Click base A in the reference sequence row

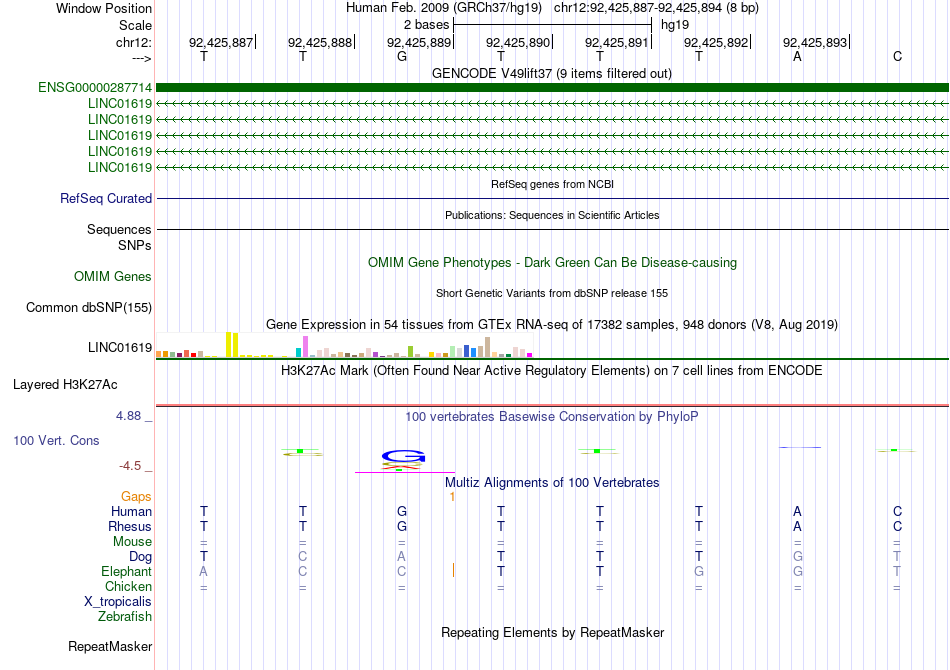point(797,56)
